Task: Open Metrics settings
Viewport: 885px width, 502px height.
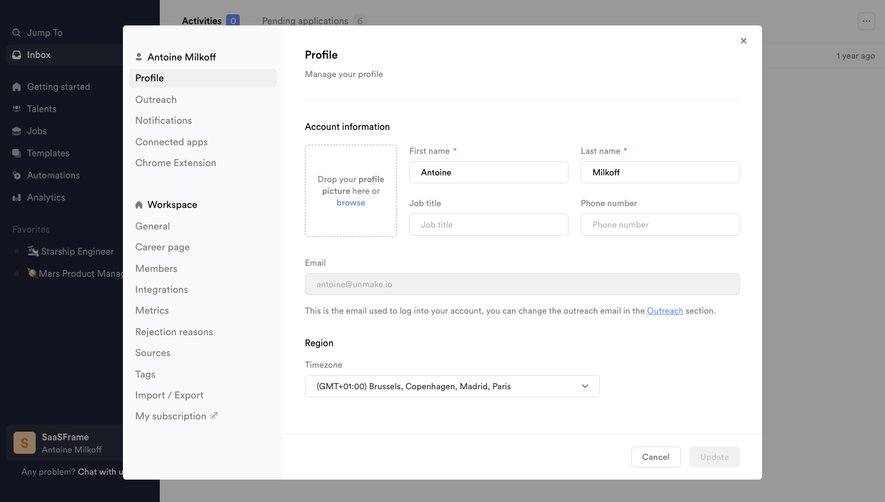Action: tap(152, 310)
